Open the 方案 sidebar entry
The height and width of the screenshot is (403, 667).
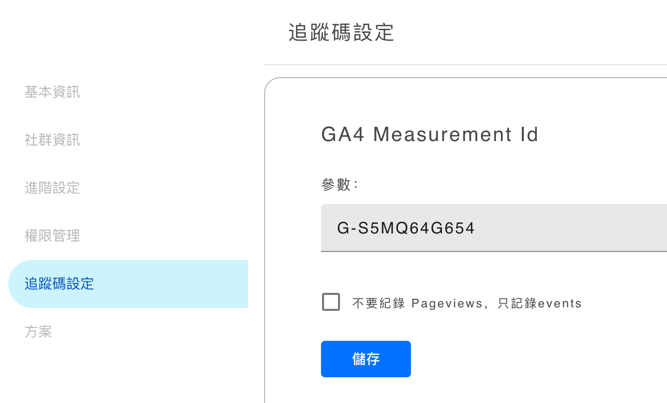[38, 332]
